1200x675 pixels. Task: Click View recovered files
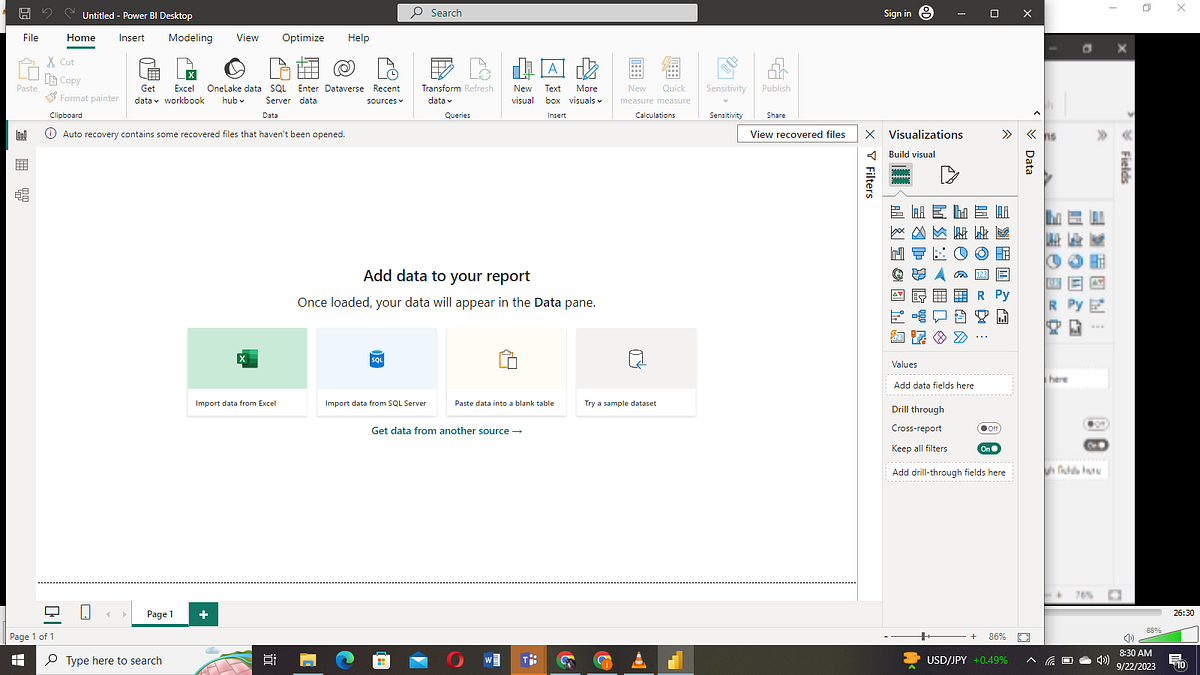click(x=797, y=133)
